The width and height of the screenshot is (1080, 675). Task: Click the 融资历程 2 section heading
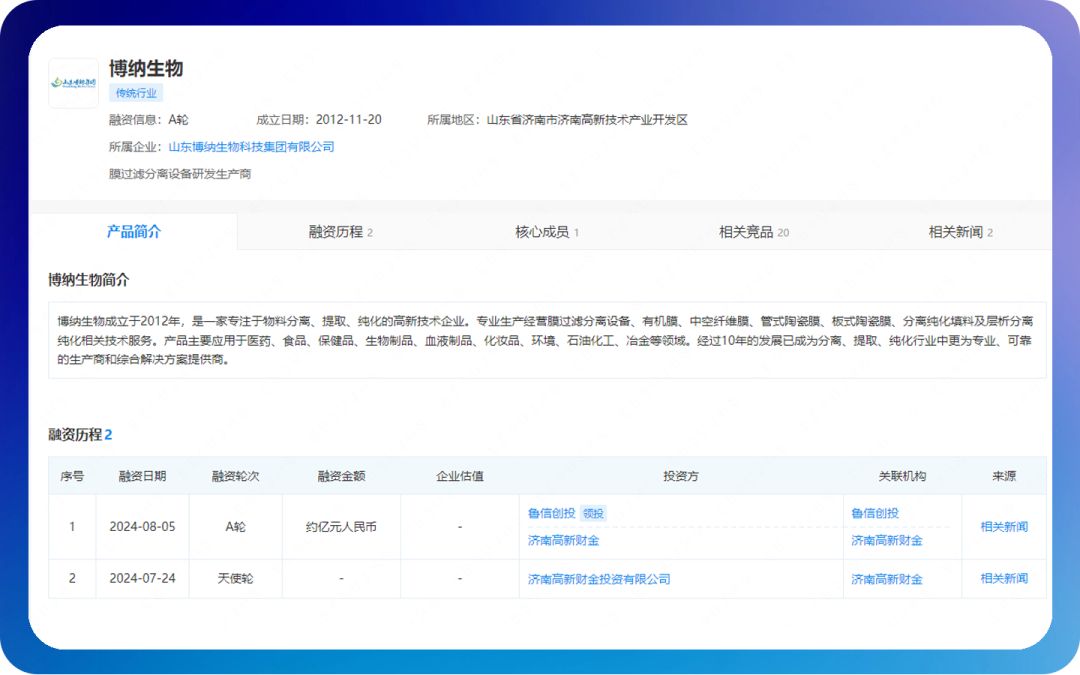(x=81, y=435)
